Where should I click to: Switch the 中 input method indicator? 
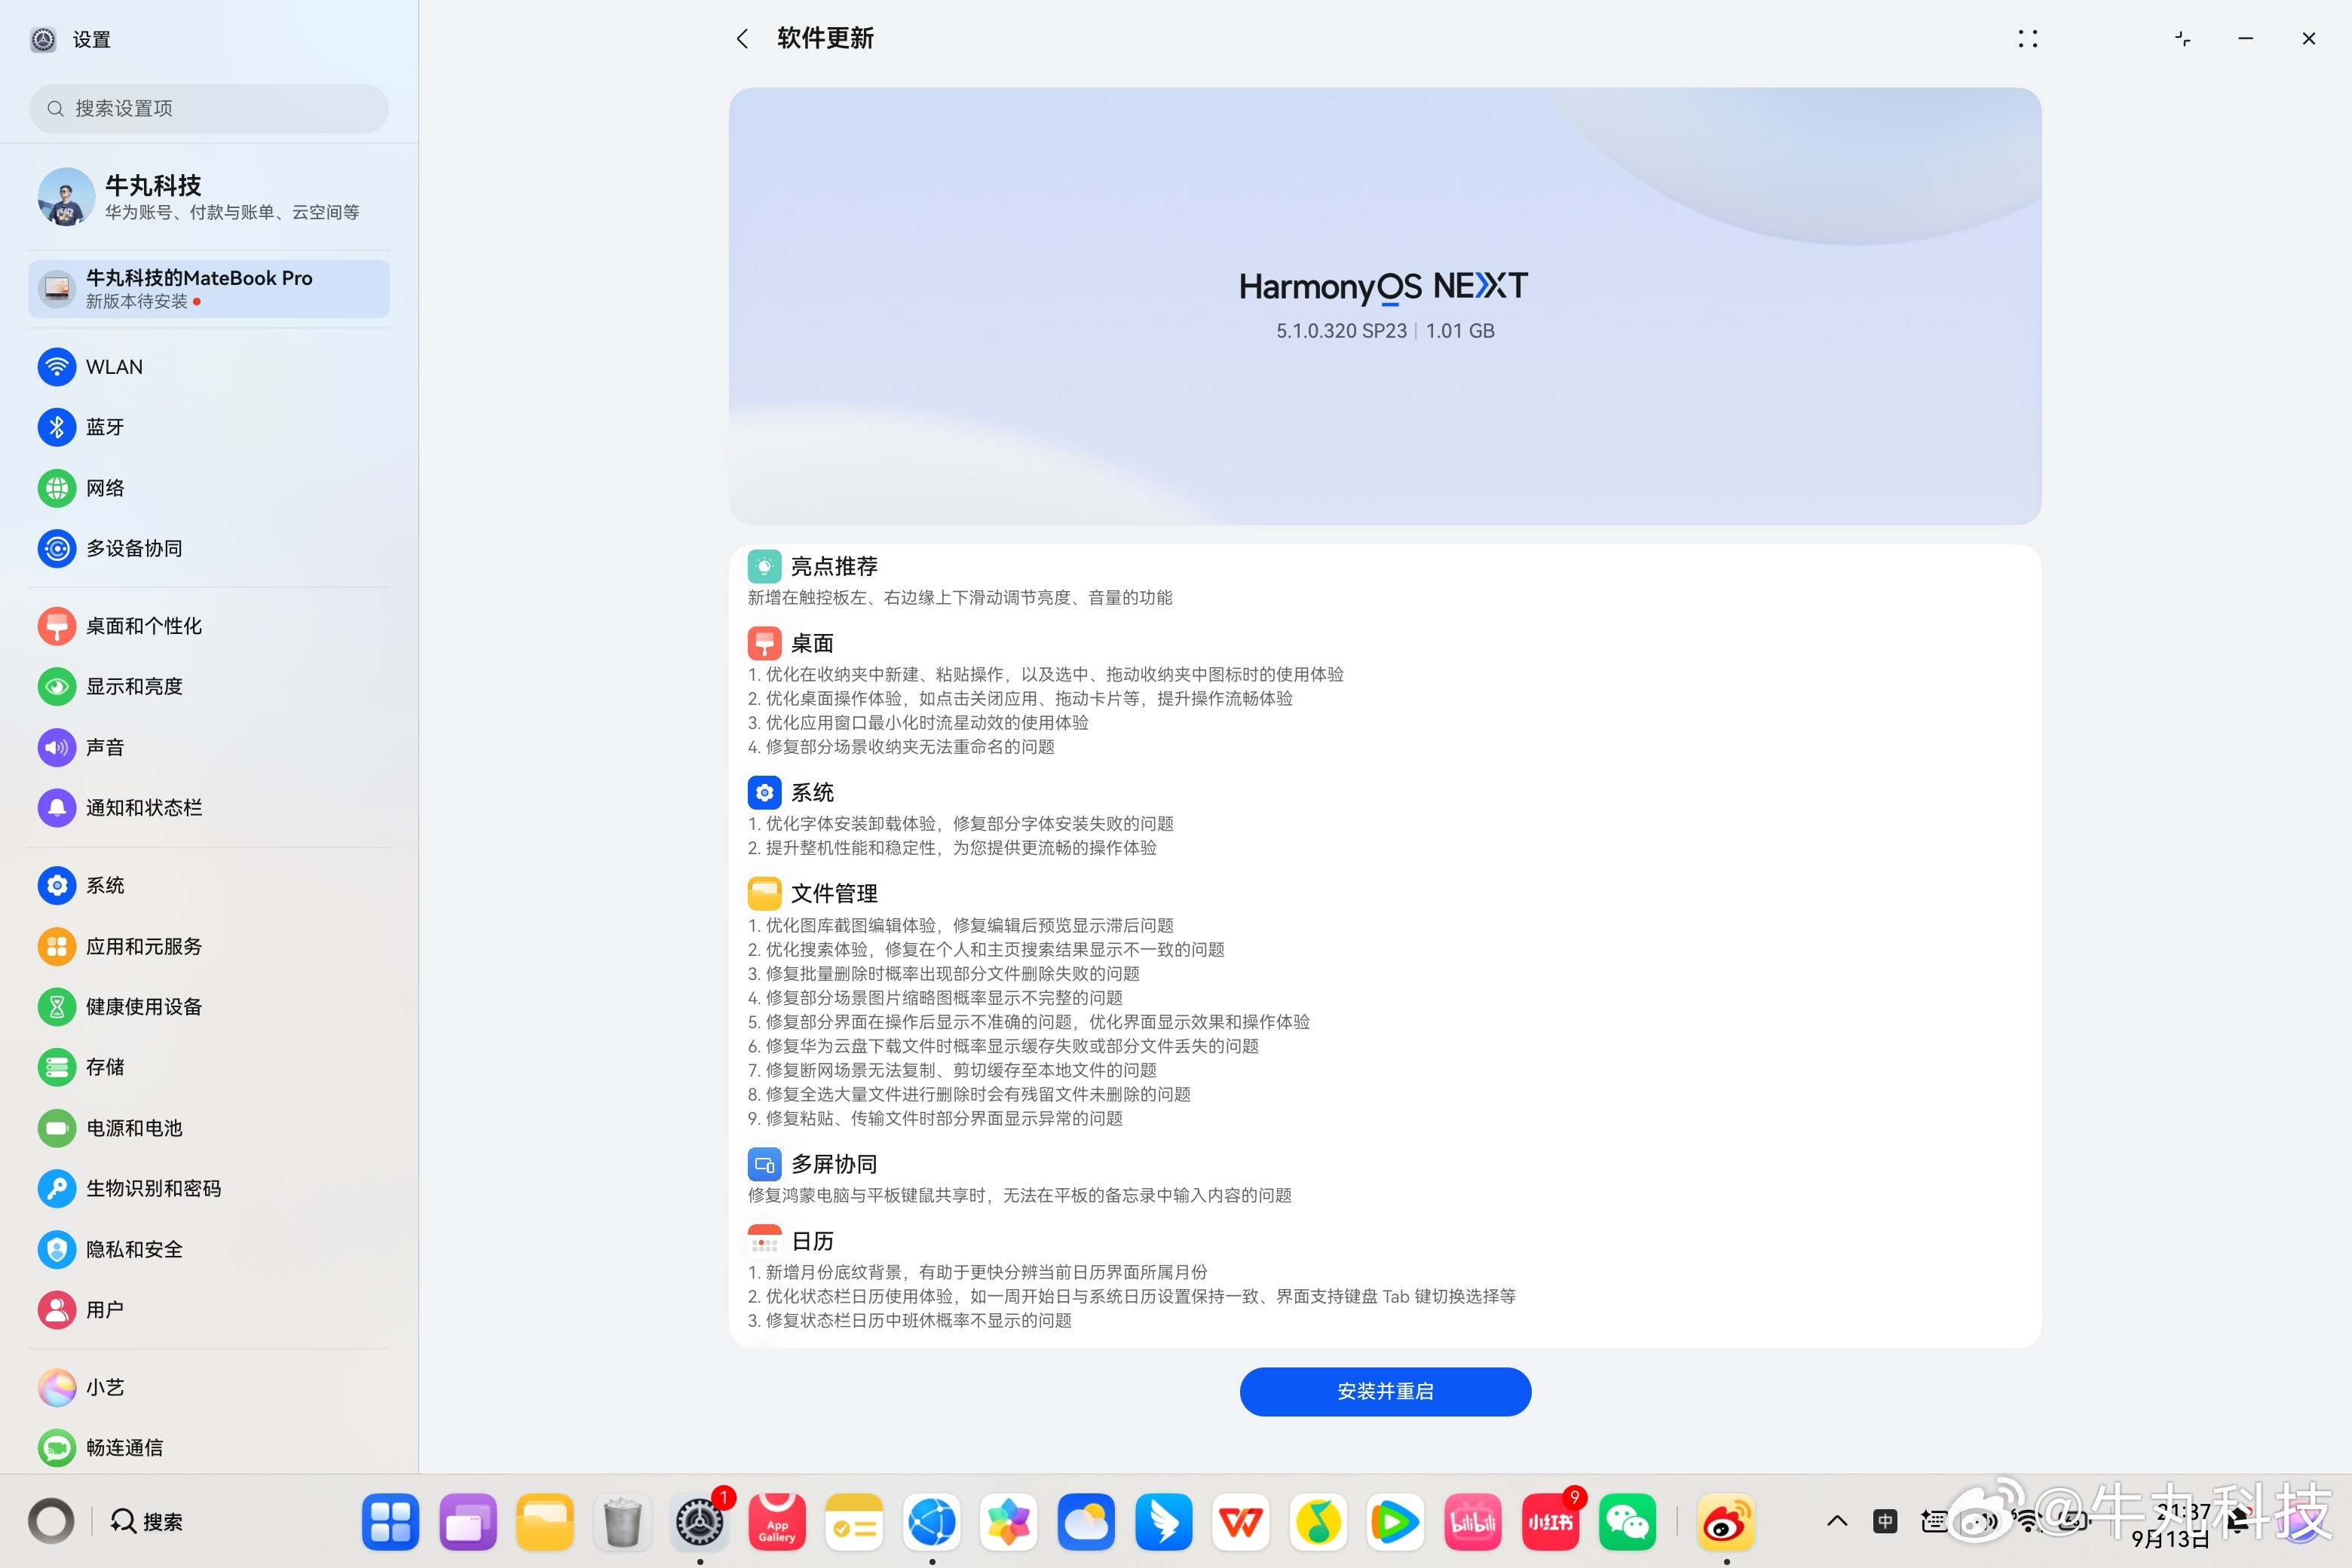click(1885, 1521)
